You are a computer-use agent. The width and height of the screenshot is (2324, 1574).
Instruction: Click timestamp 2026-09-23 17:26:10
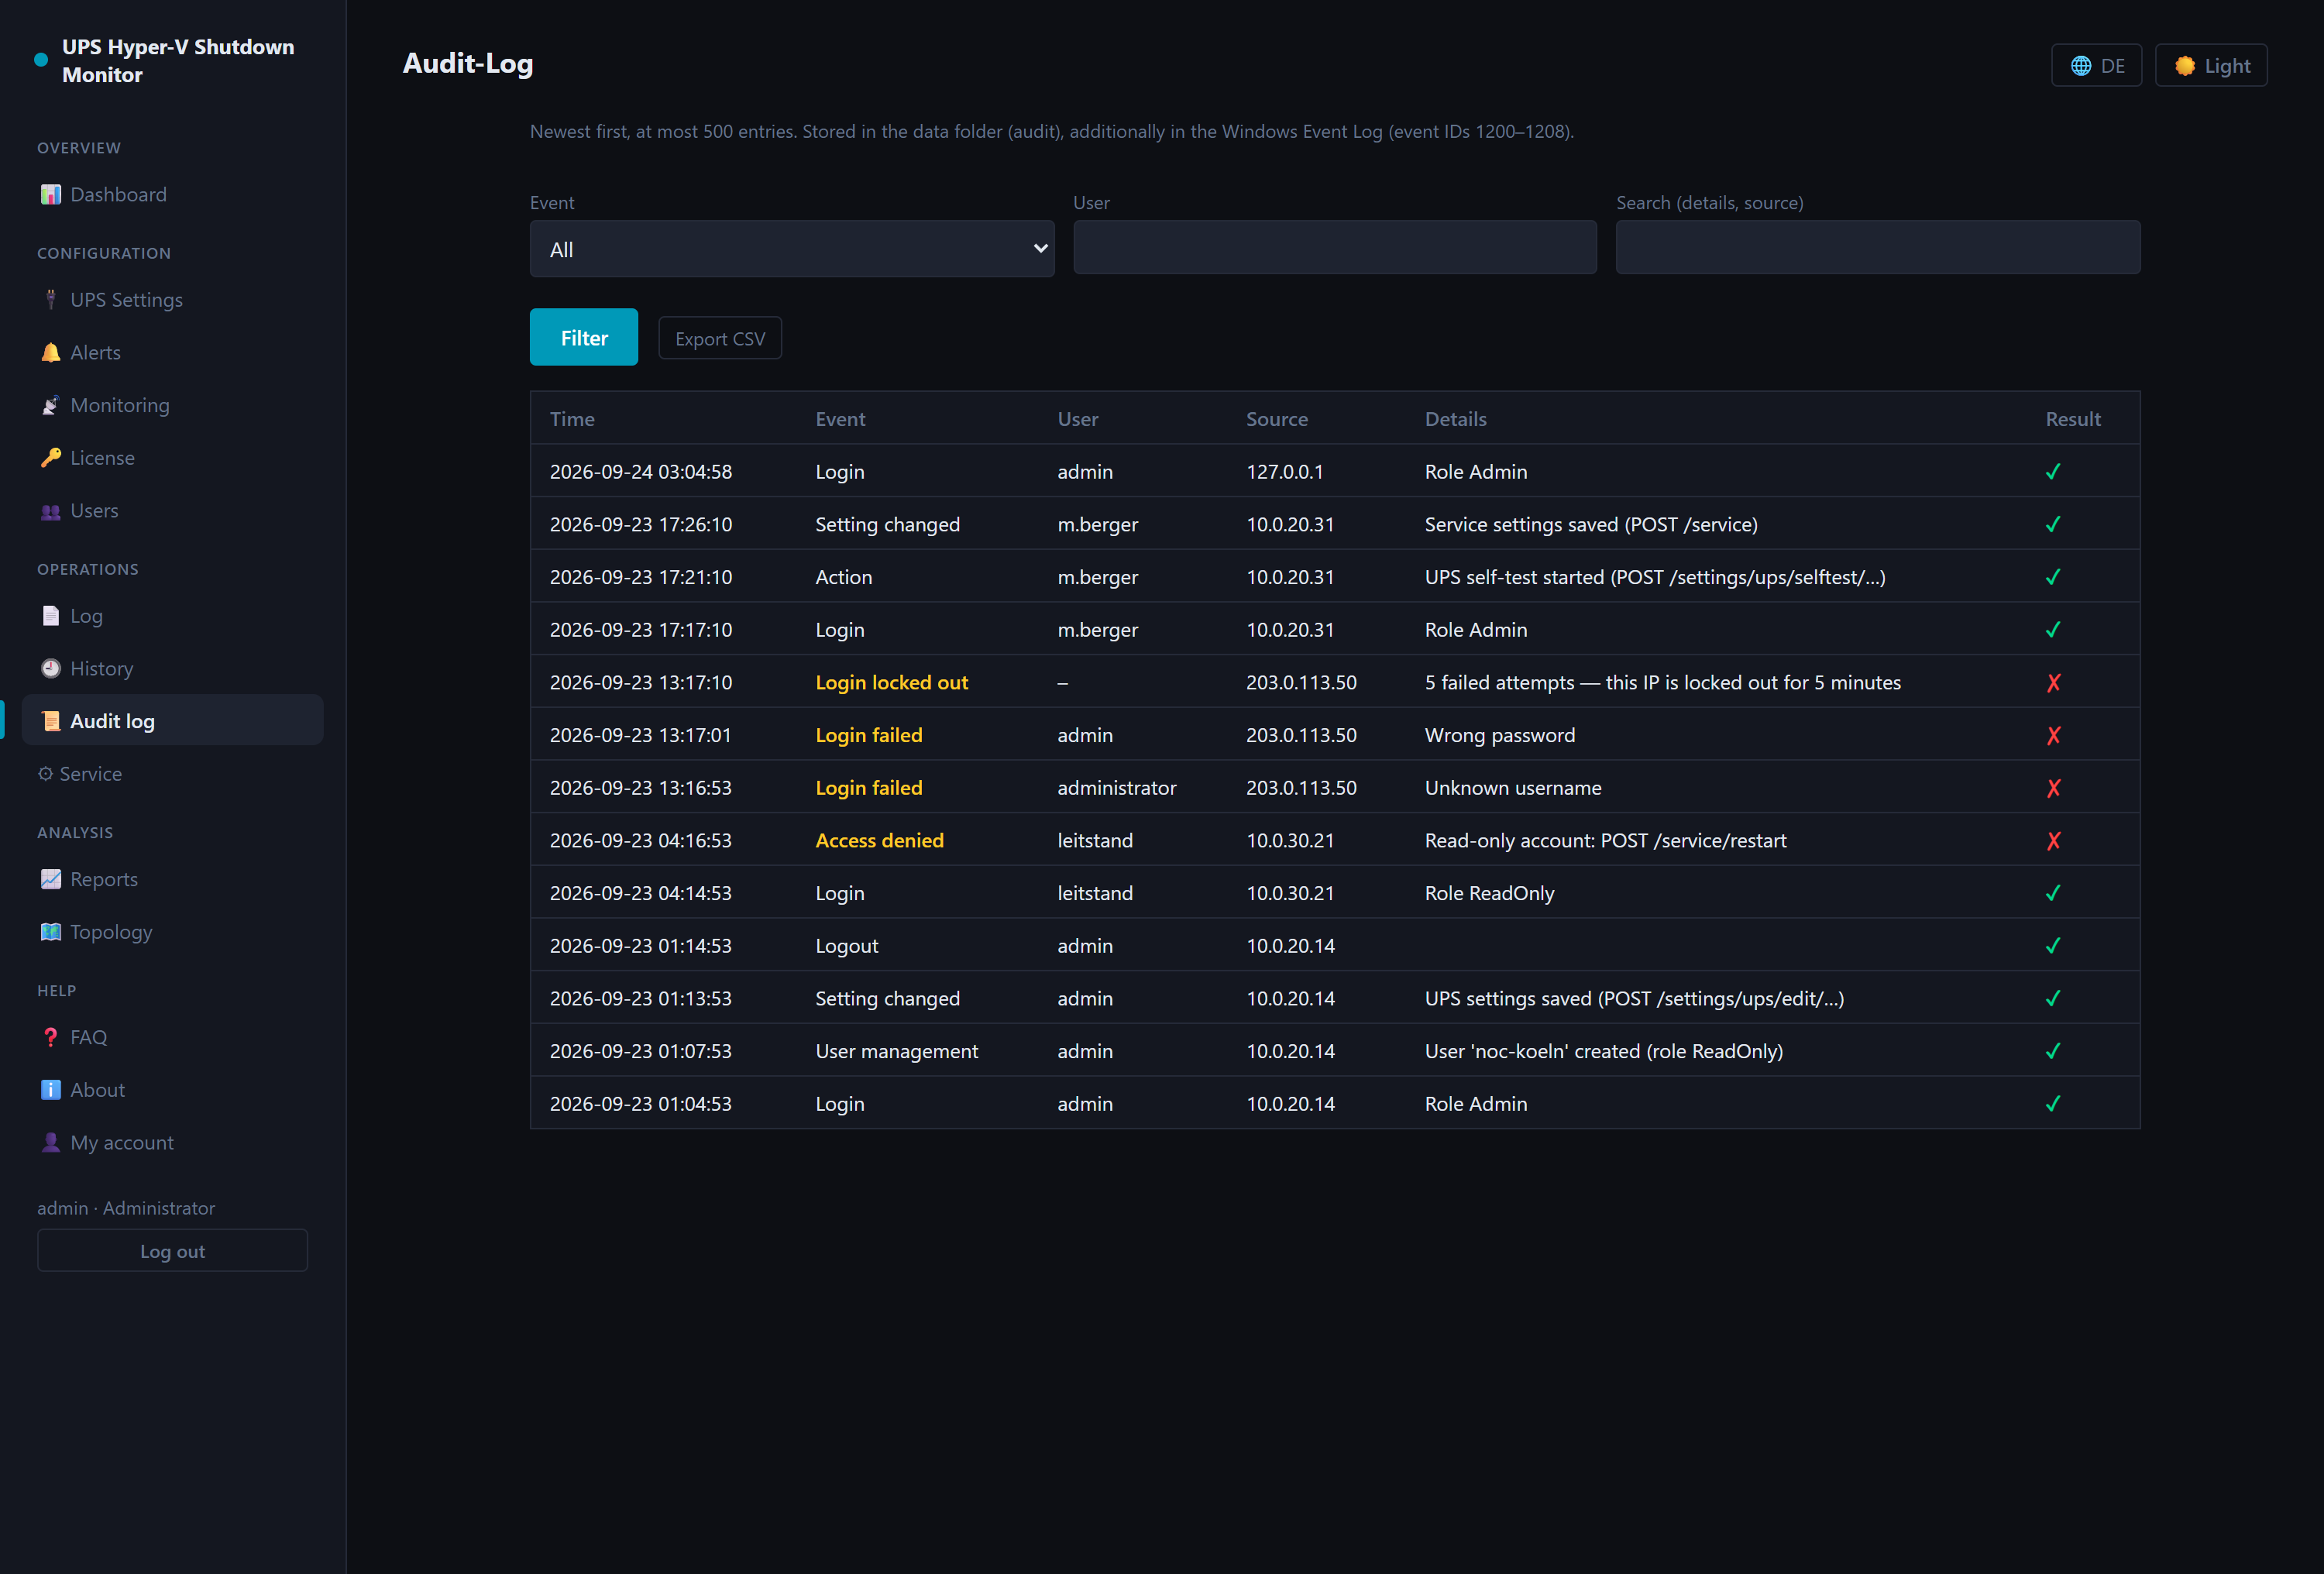[641, 524]
